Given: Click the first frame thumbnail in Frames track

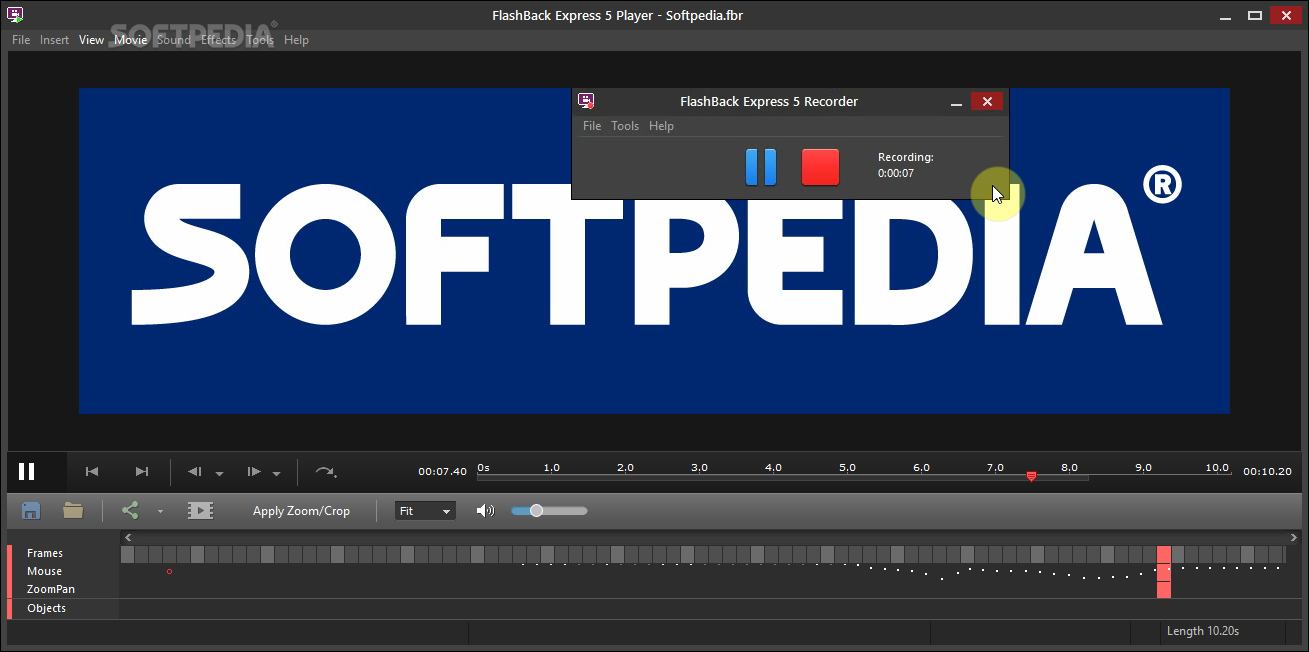Looking at the screenshot, I should pyautogui.click(x=128, y=554).
